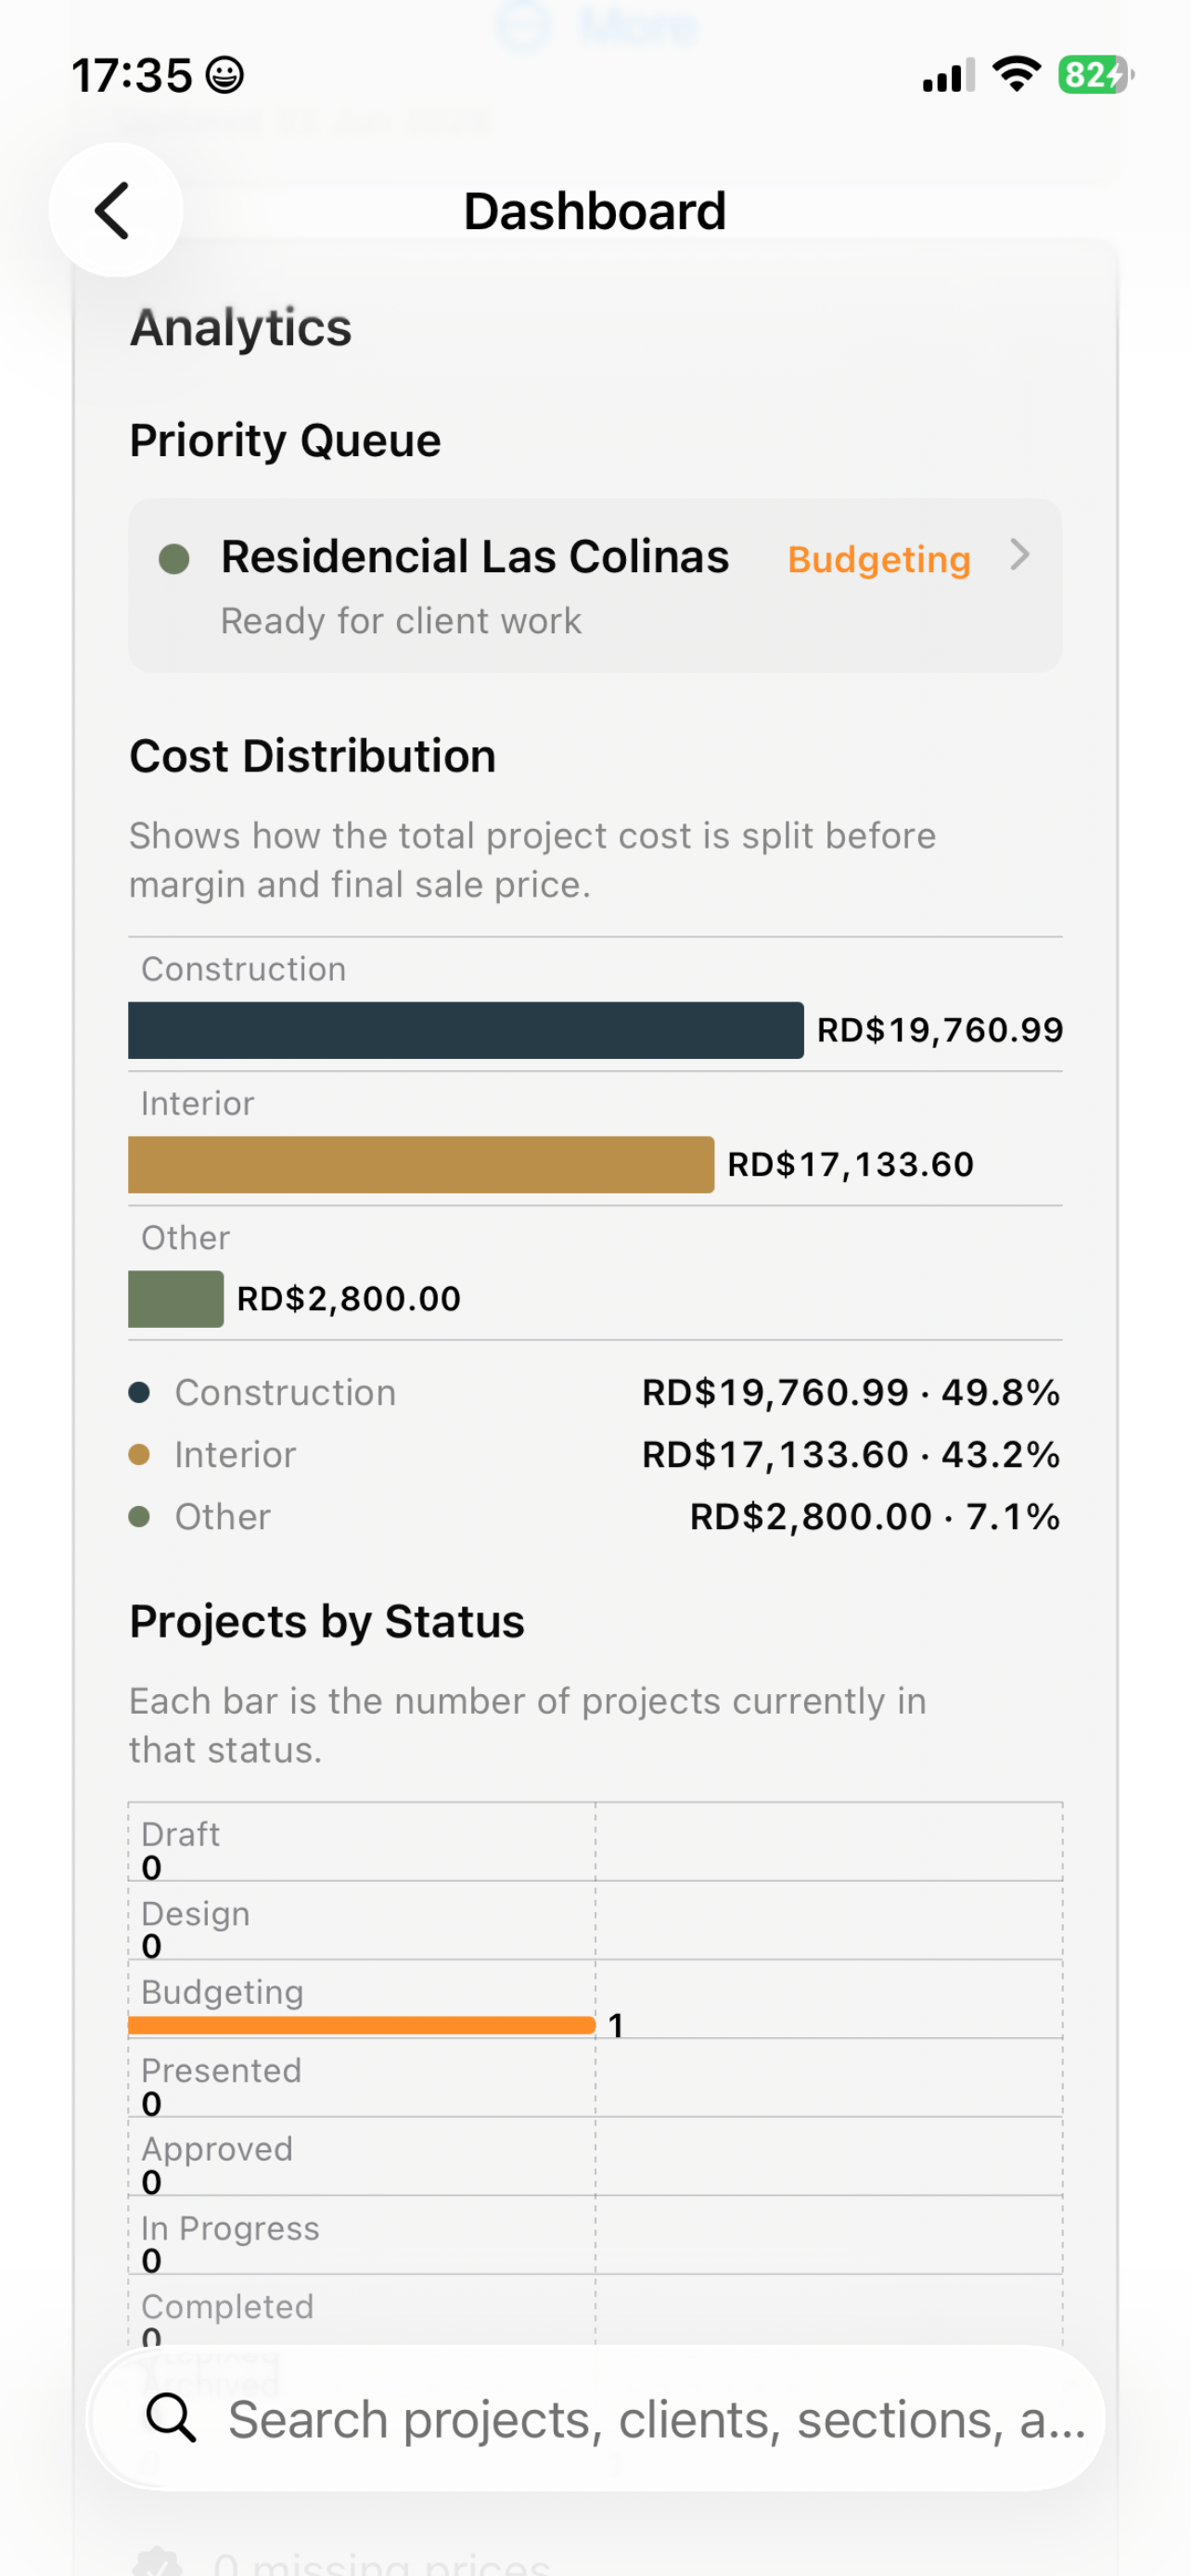Tap the cellular signal bars icon
The width and height of the screenshot is (1191, 2576).
click(x=948, y=75)
